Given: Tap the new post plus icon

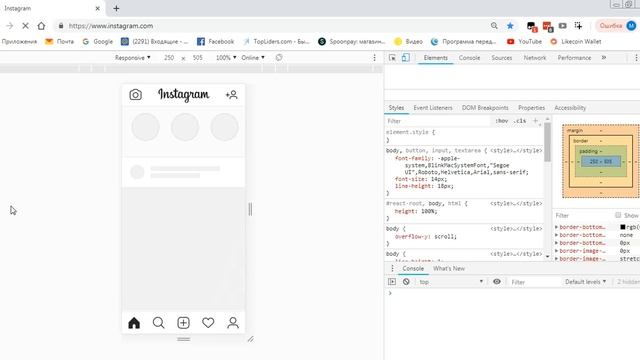Looking at the screenshot, I should click(x=183, y=323).
